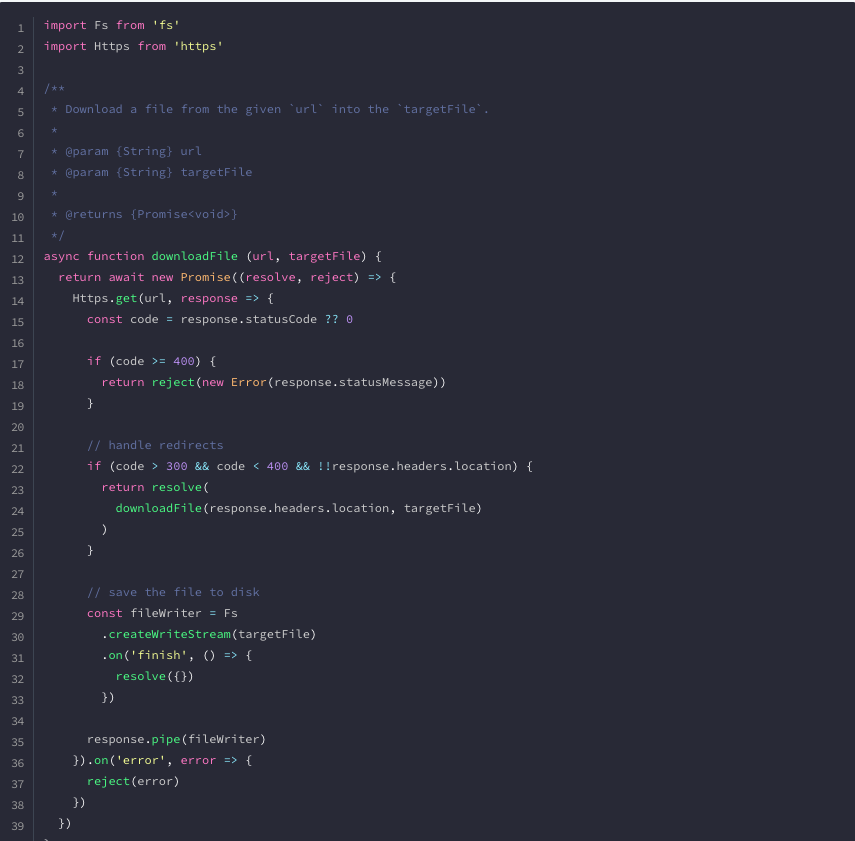Click '@param {String} targetFile' comment
The image size is (855, 841).
point(152,172)
